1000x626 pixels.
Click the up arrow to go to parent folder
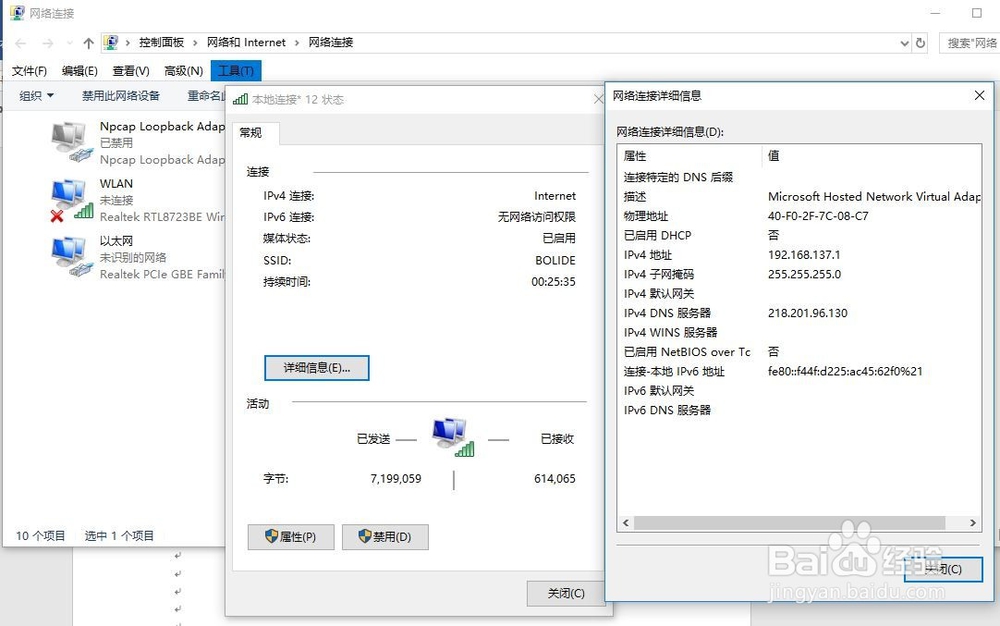pyautogui.click(x=89, y=42)
